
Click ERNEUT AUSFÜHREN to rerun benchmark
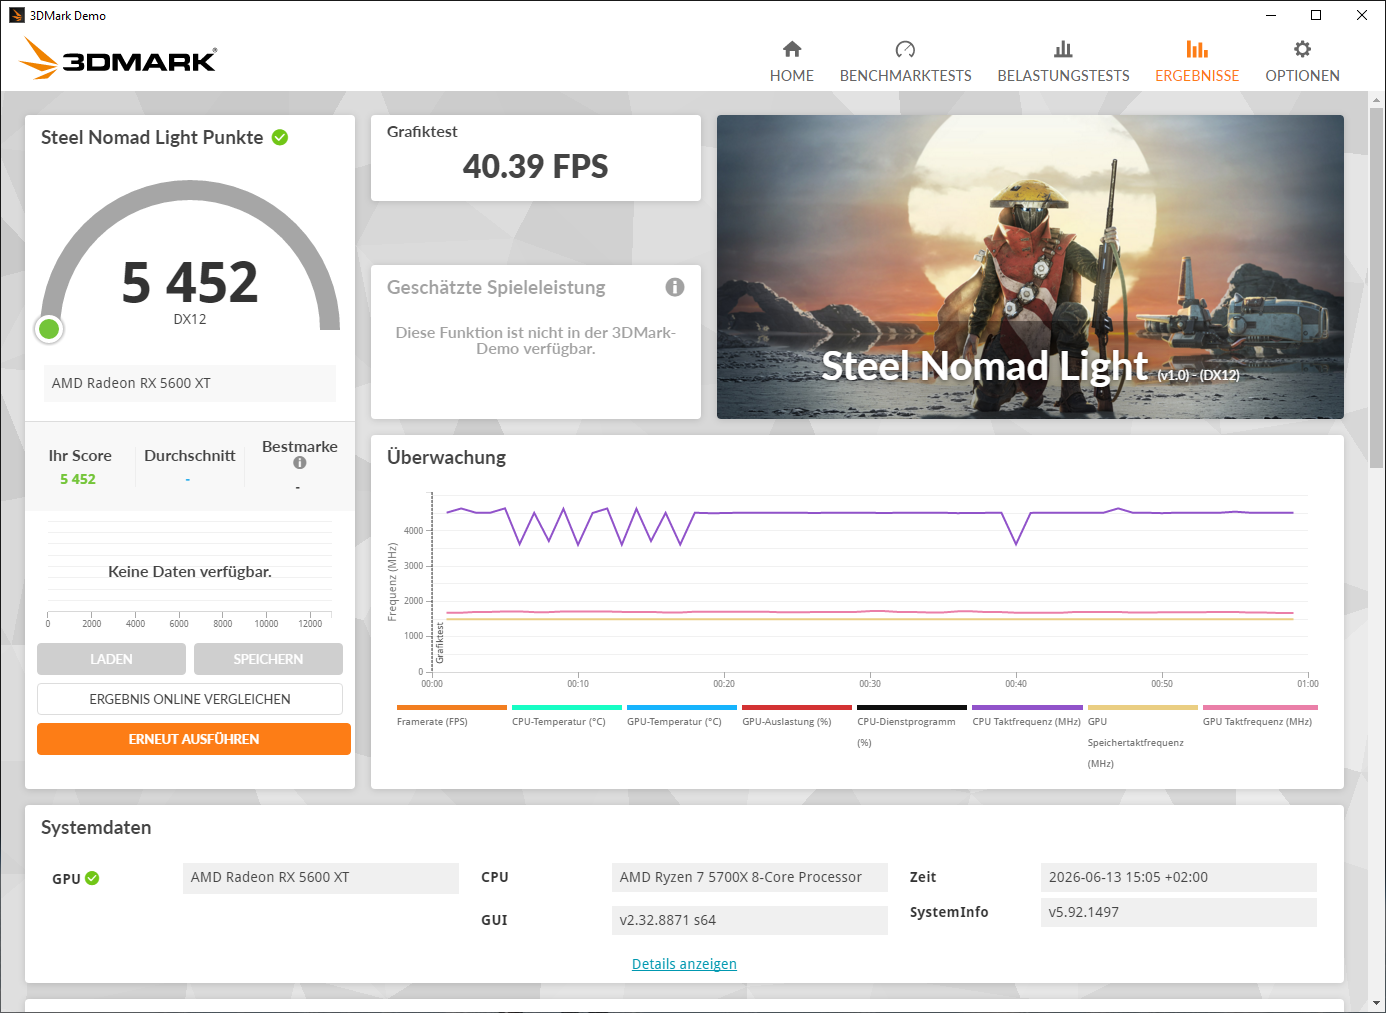click(x=194, y=739)
